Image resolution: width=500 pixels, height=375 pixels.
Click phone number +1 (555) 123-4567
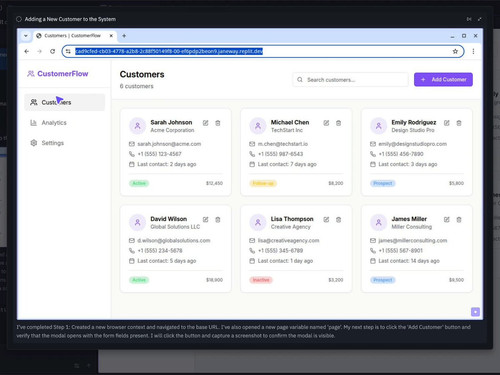pyautogui.click(x=159, y=154)
